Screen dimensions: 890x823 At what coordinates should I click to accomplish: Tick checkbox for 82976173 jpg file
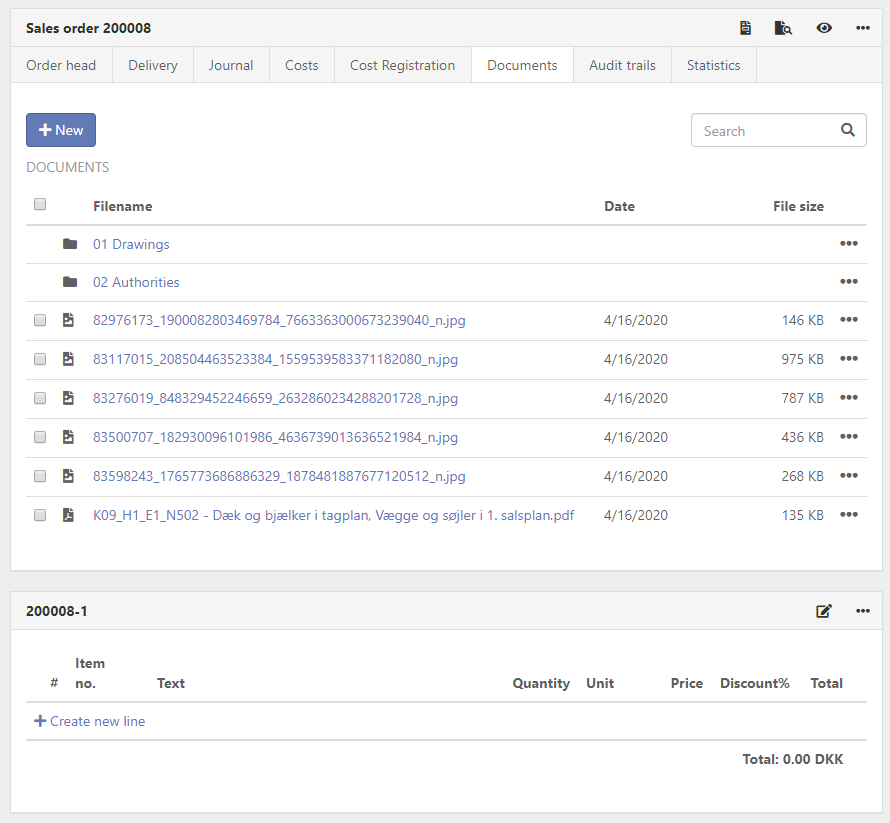pos(40,321)
